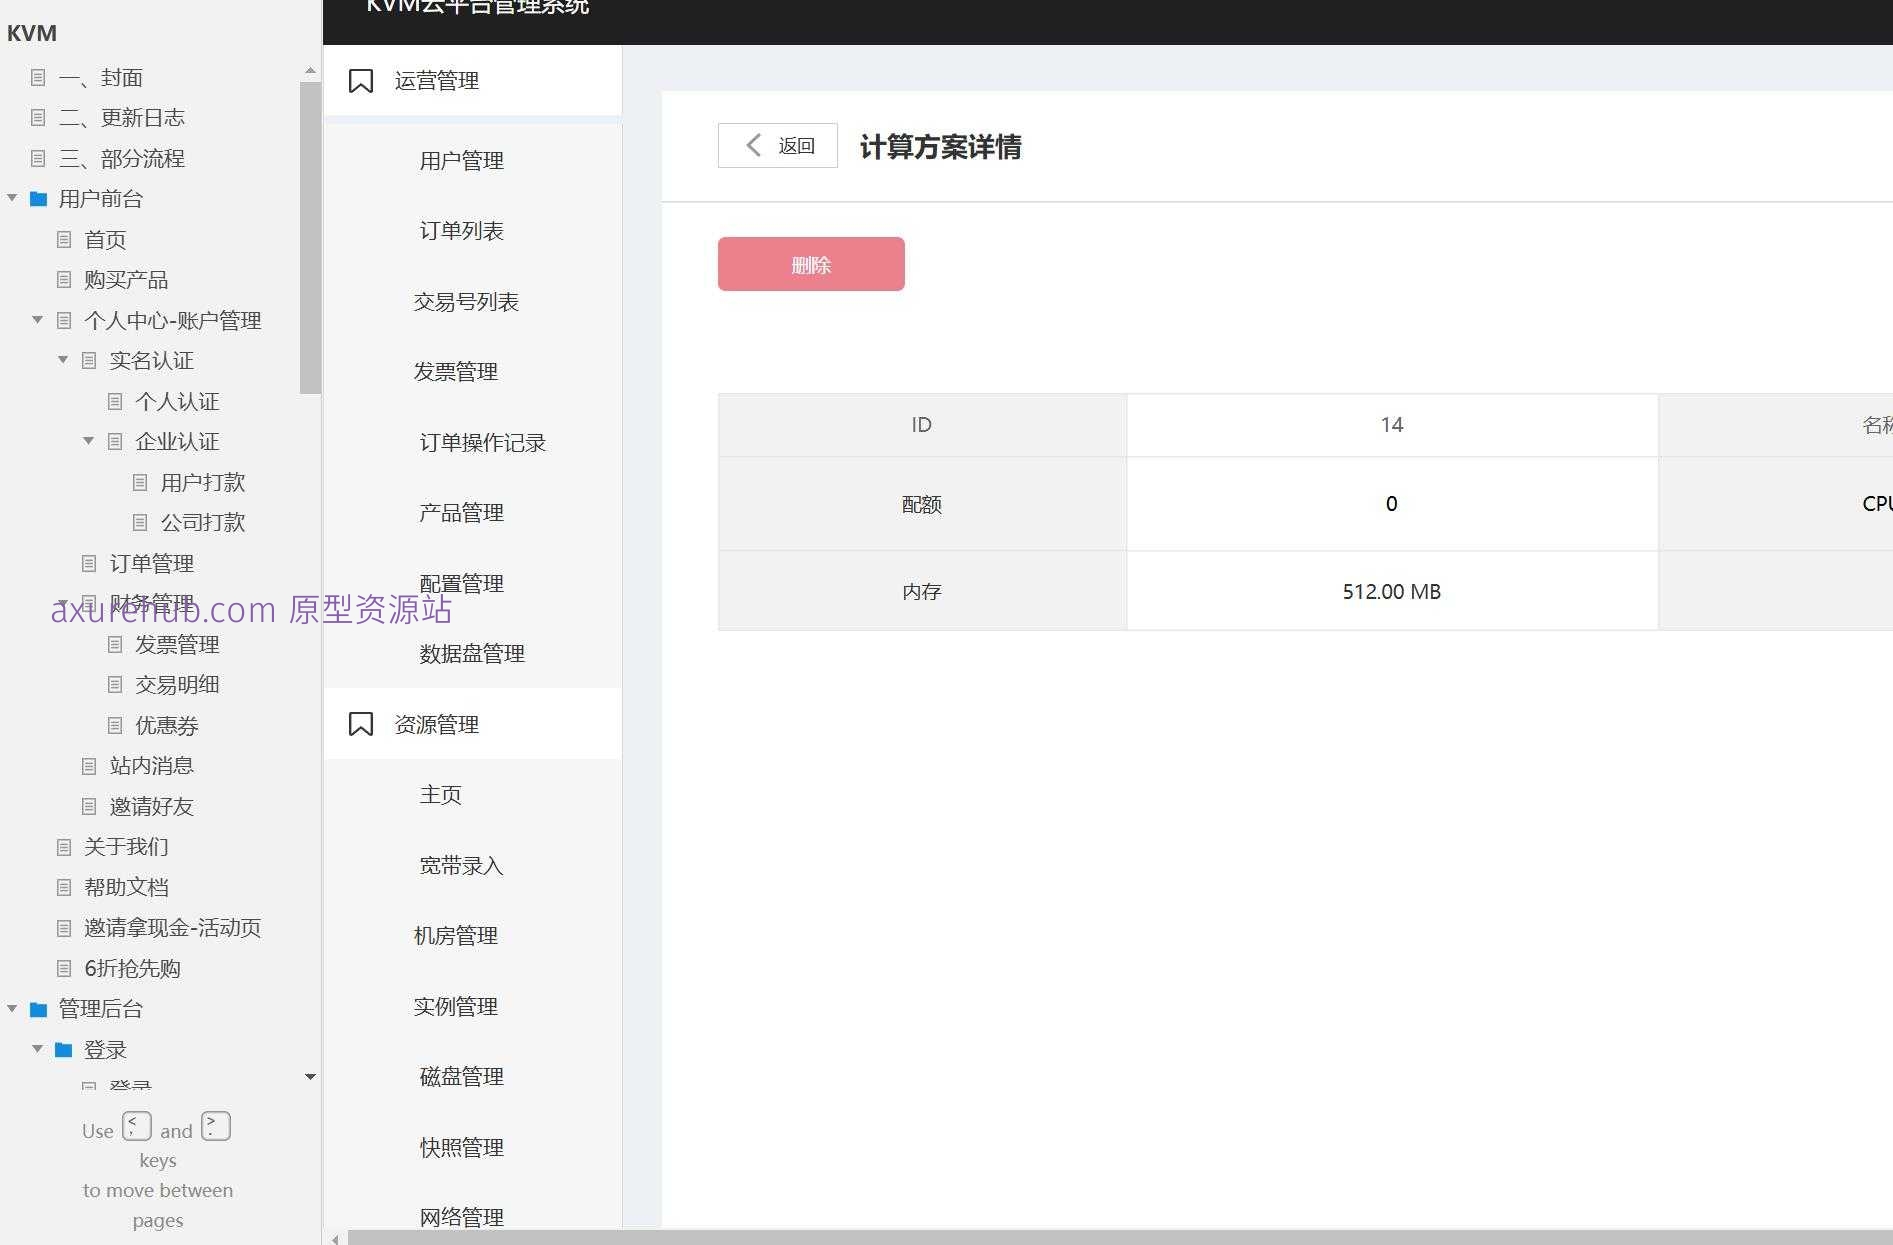Collapse the 企业认证 tree node
The width and height of the screenshot is (1893, 1245).
[x=87, y=441]
